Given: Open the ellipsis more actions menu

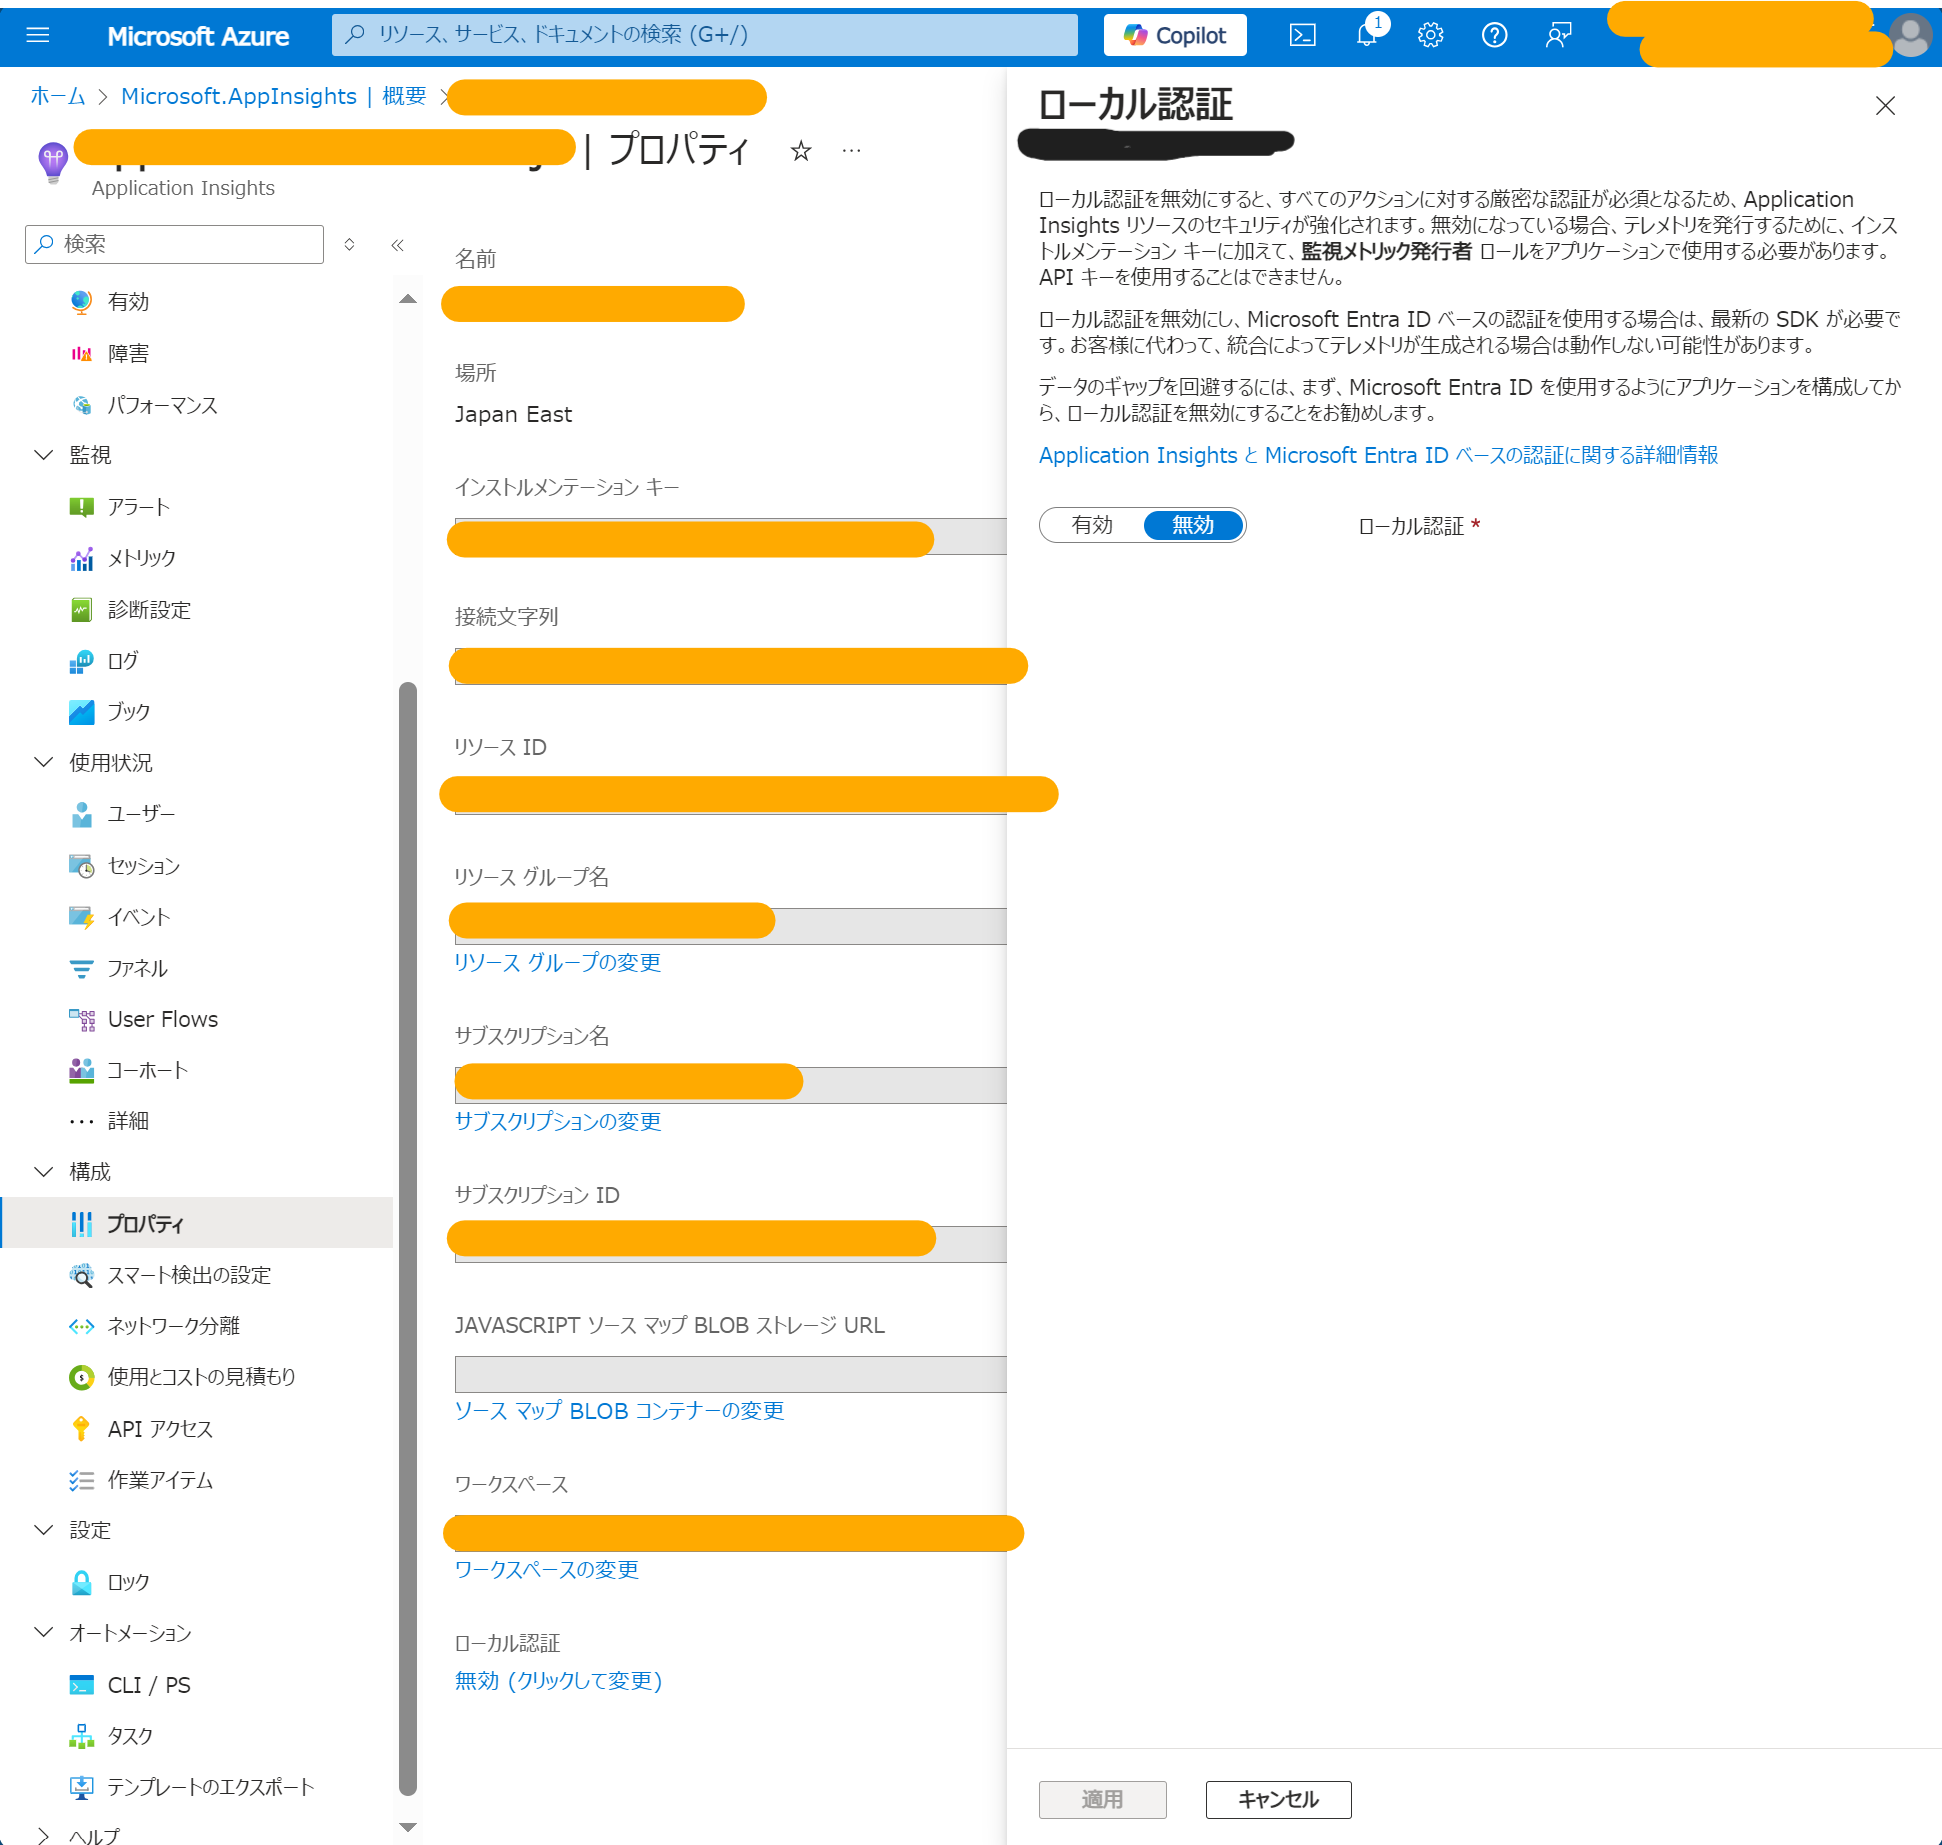Looking at the screenshot, I should [x=851, y=151].
